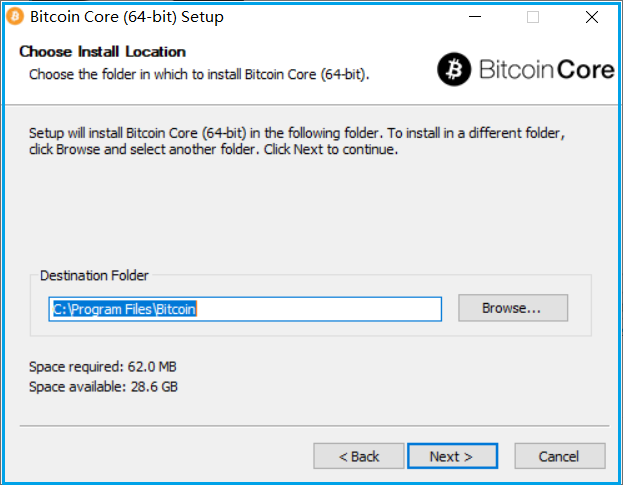The image size is (623, 485).
Task: Click the greyed-out maximize button
Action: (x=533, y=16)
